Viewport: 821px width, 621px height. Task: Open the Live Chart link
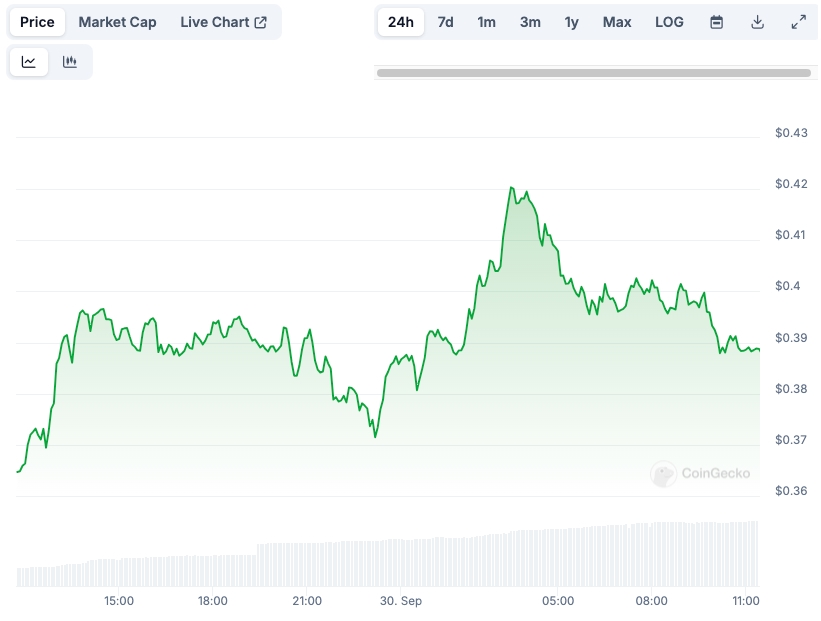pos(224,22)
